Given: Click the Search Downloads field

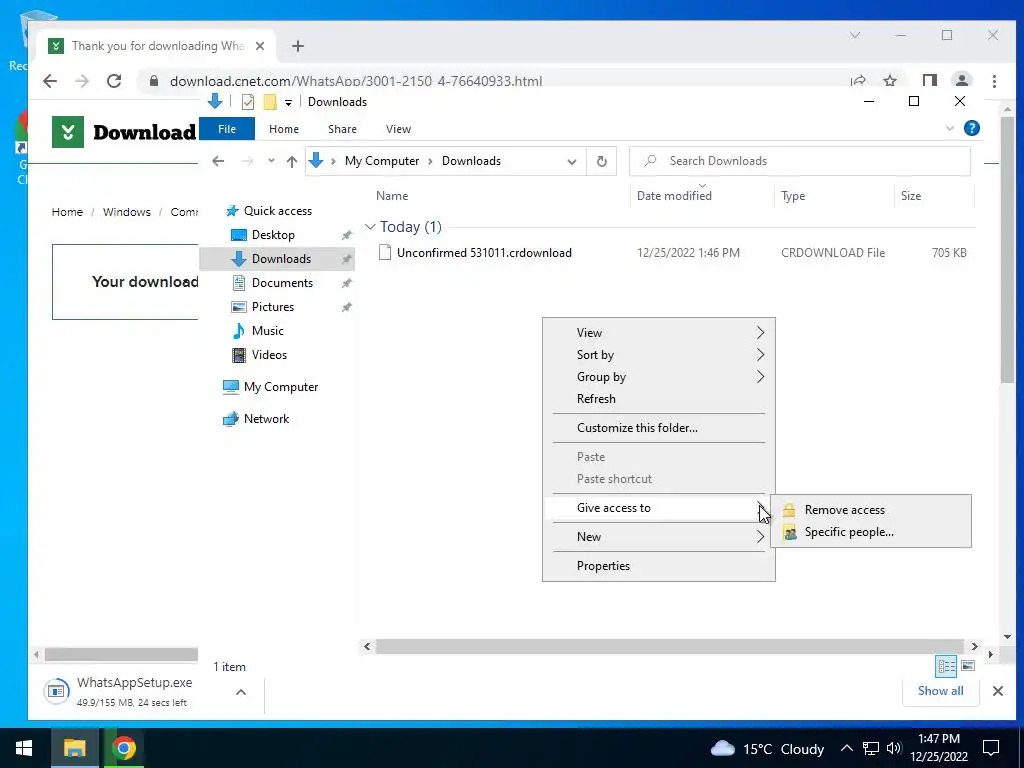Looking at the screenshot, I should pos(799,161).
